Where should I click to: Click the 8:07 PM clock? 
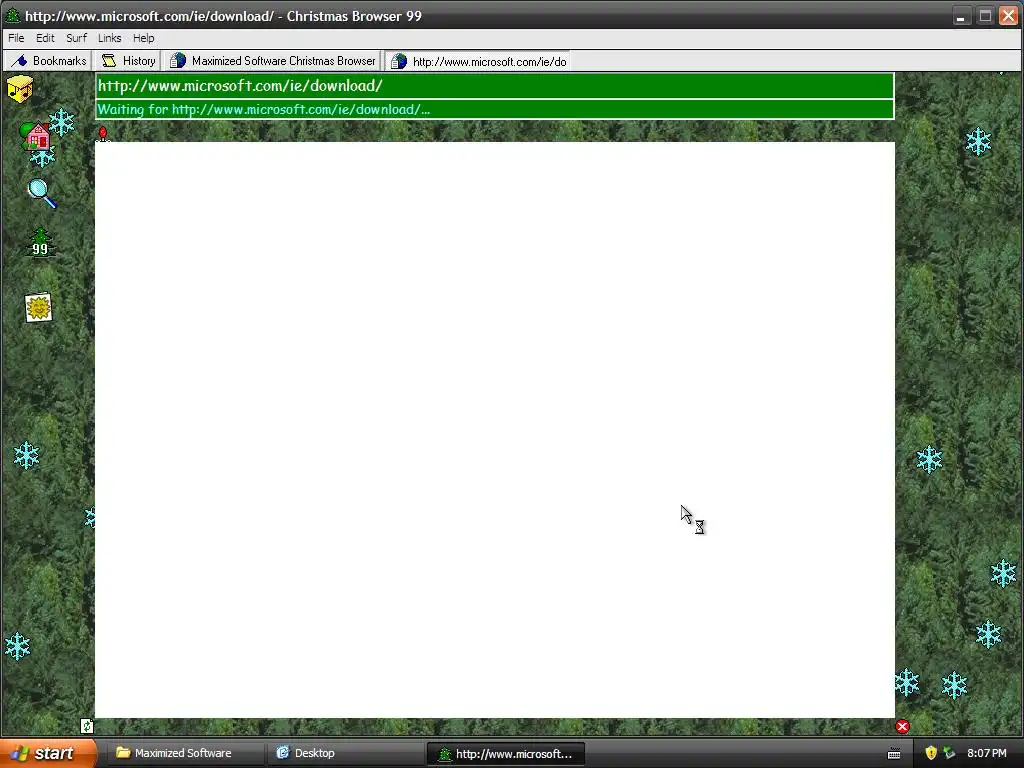[x=987, y=753]
